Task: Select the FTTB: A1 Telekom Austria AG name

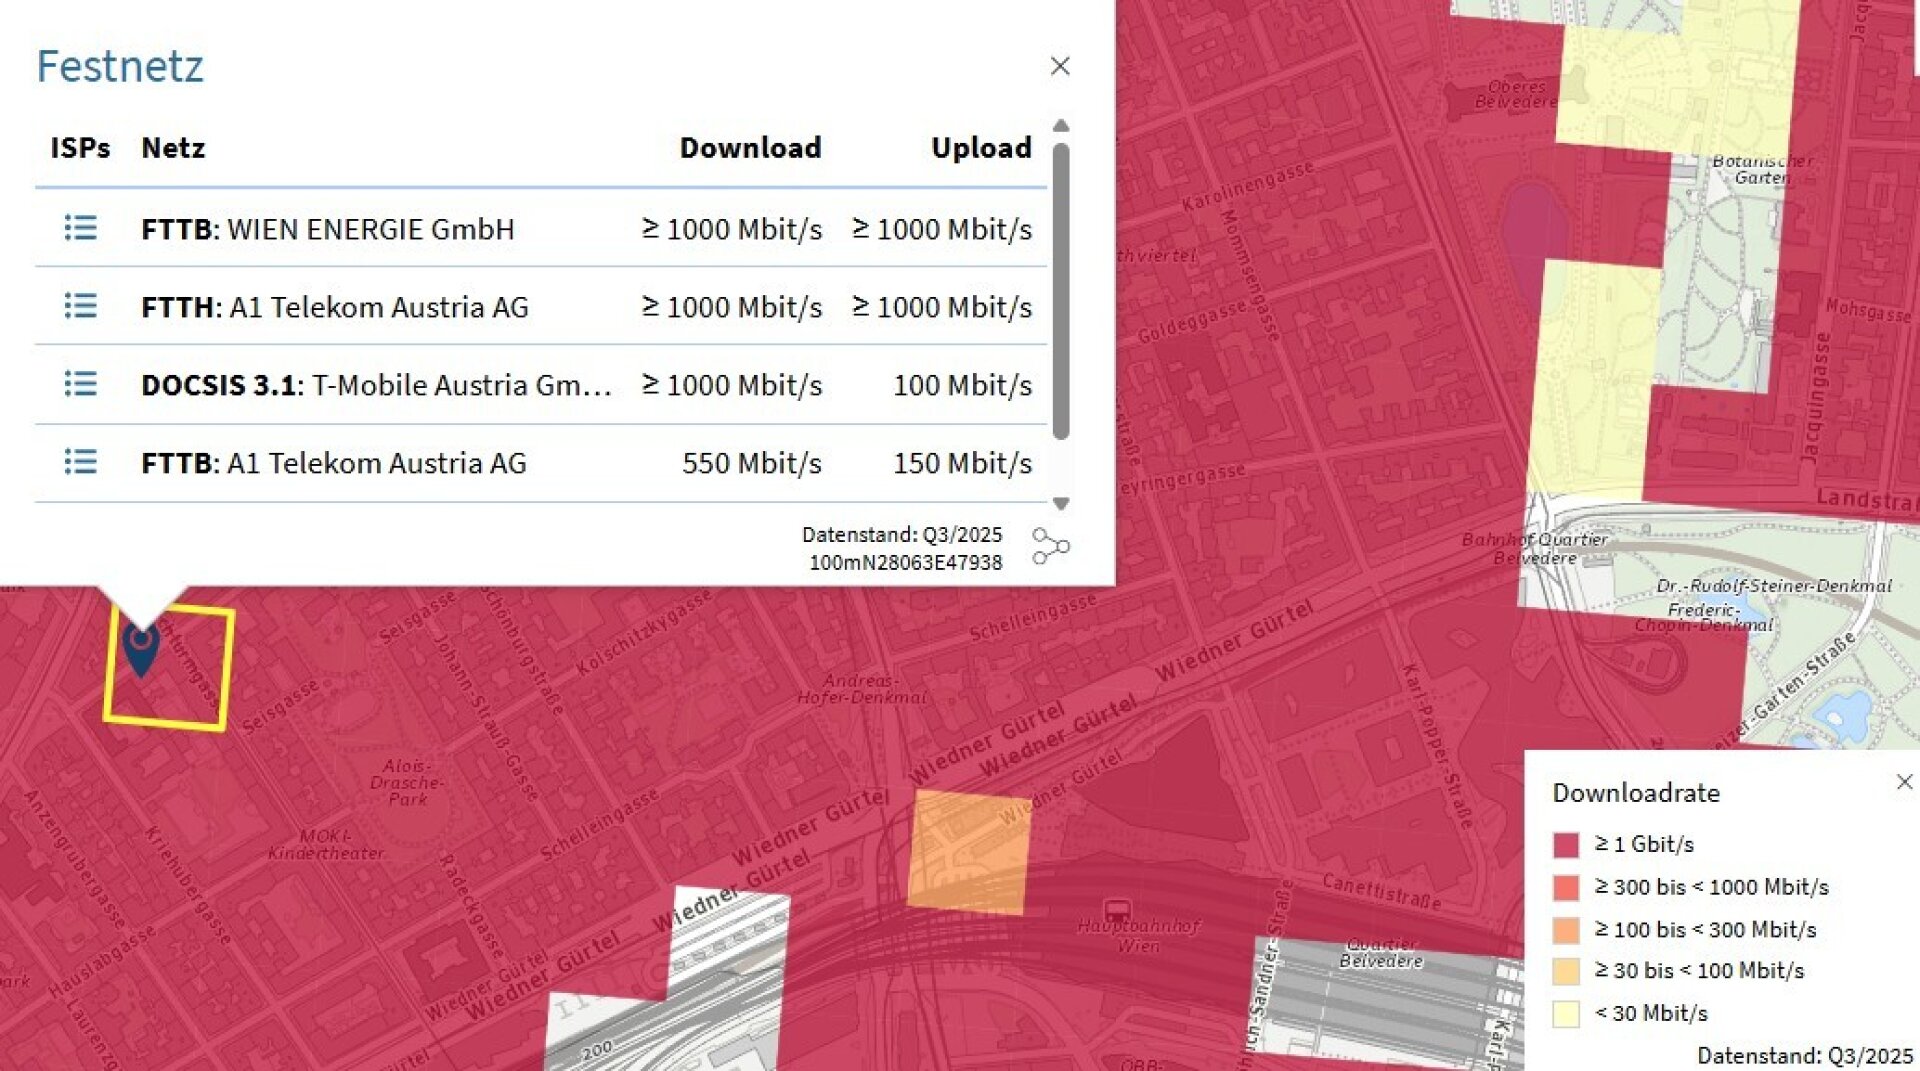Action: click(334, 463)
